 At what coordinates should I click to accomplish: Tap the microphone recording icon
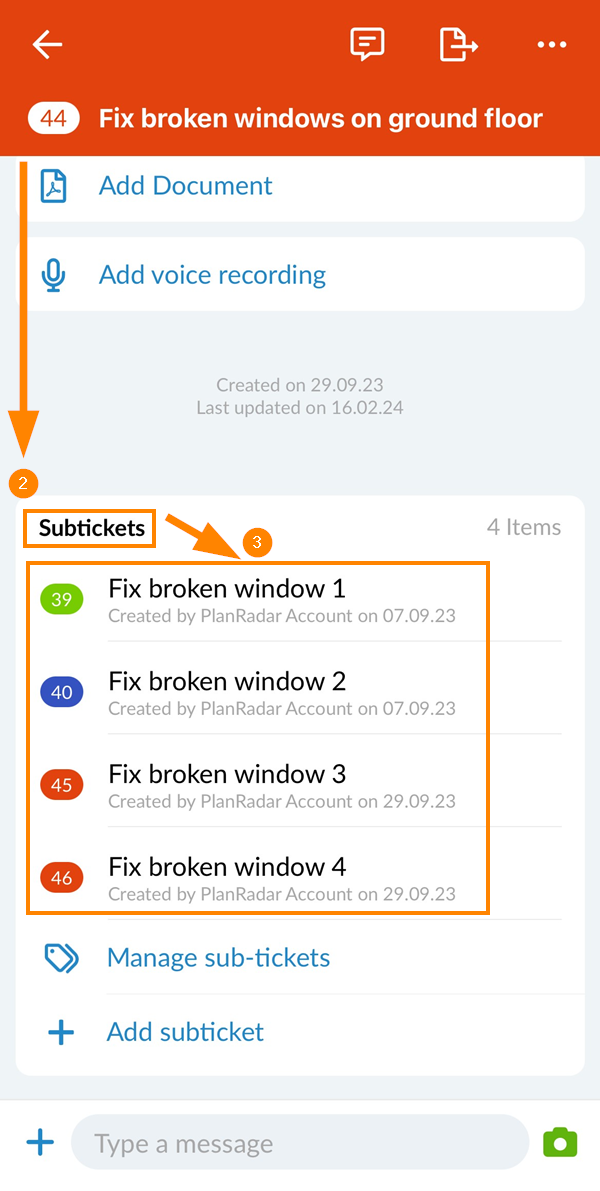click(53, 275)
